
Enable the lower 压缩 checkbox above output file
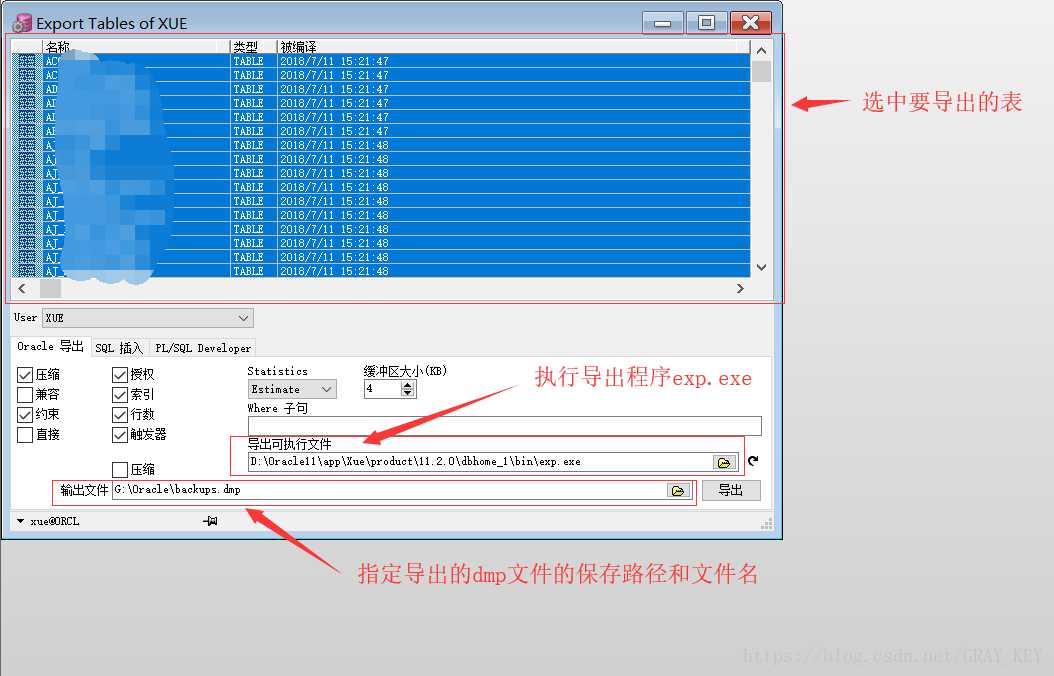(120, 469)
